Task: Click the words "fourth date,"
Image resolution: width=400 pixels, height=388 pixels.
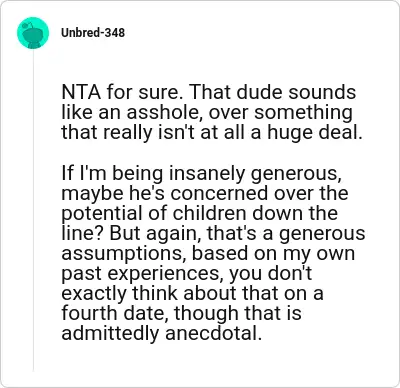Action: (x=115, y=313)
